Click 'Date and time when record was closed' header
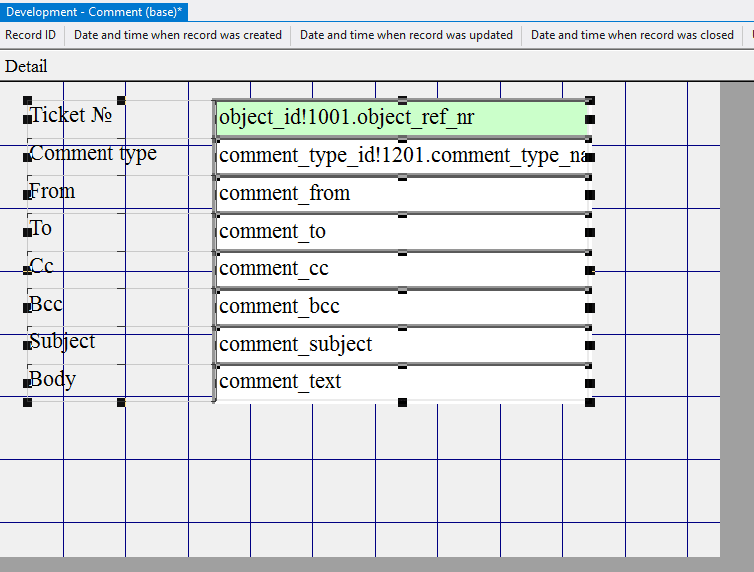754x572 pixels. pos(632,35)
